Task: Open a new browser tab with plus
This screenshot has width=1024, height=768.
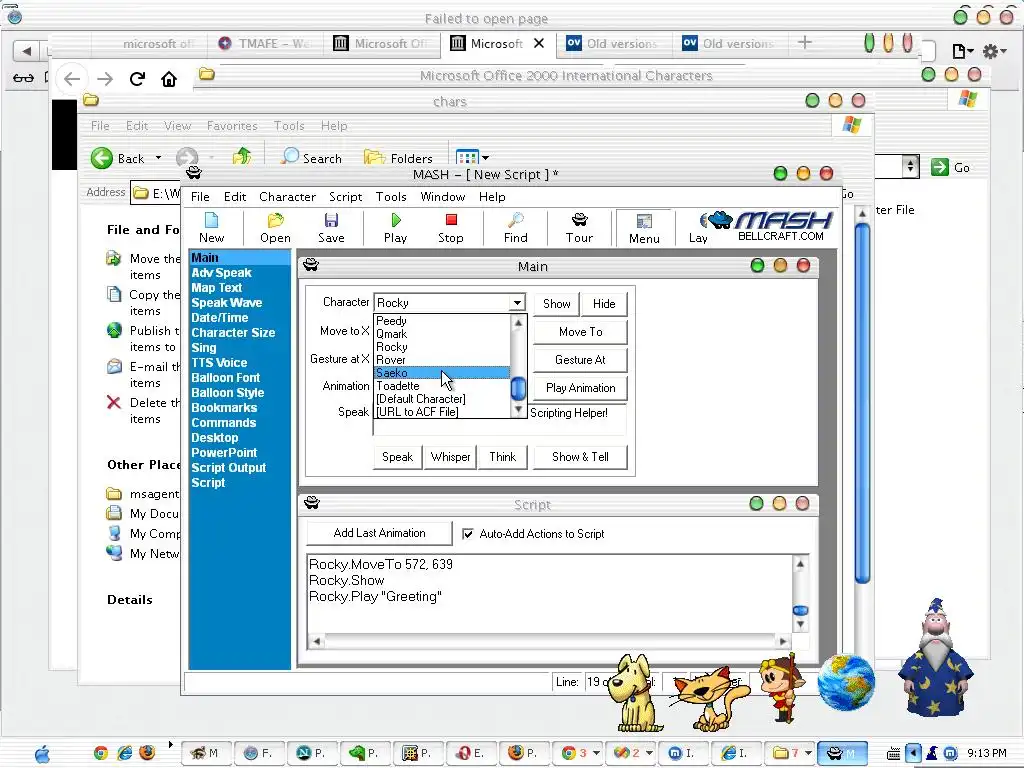Action: tap(805, 42)
